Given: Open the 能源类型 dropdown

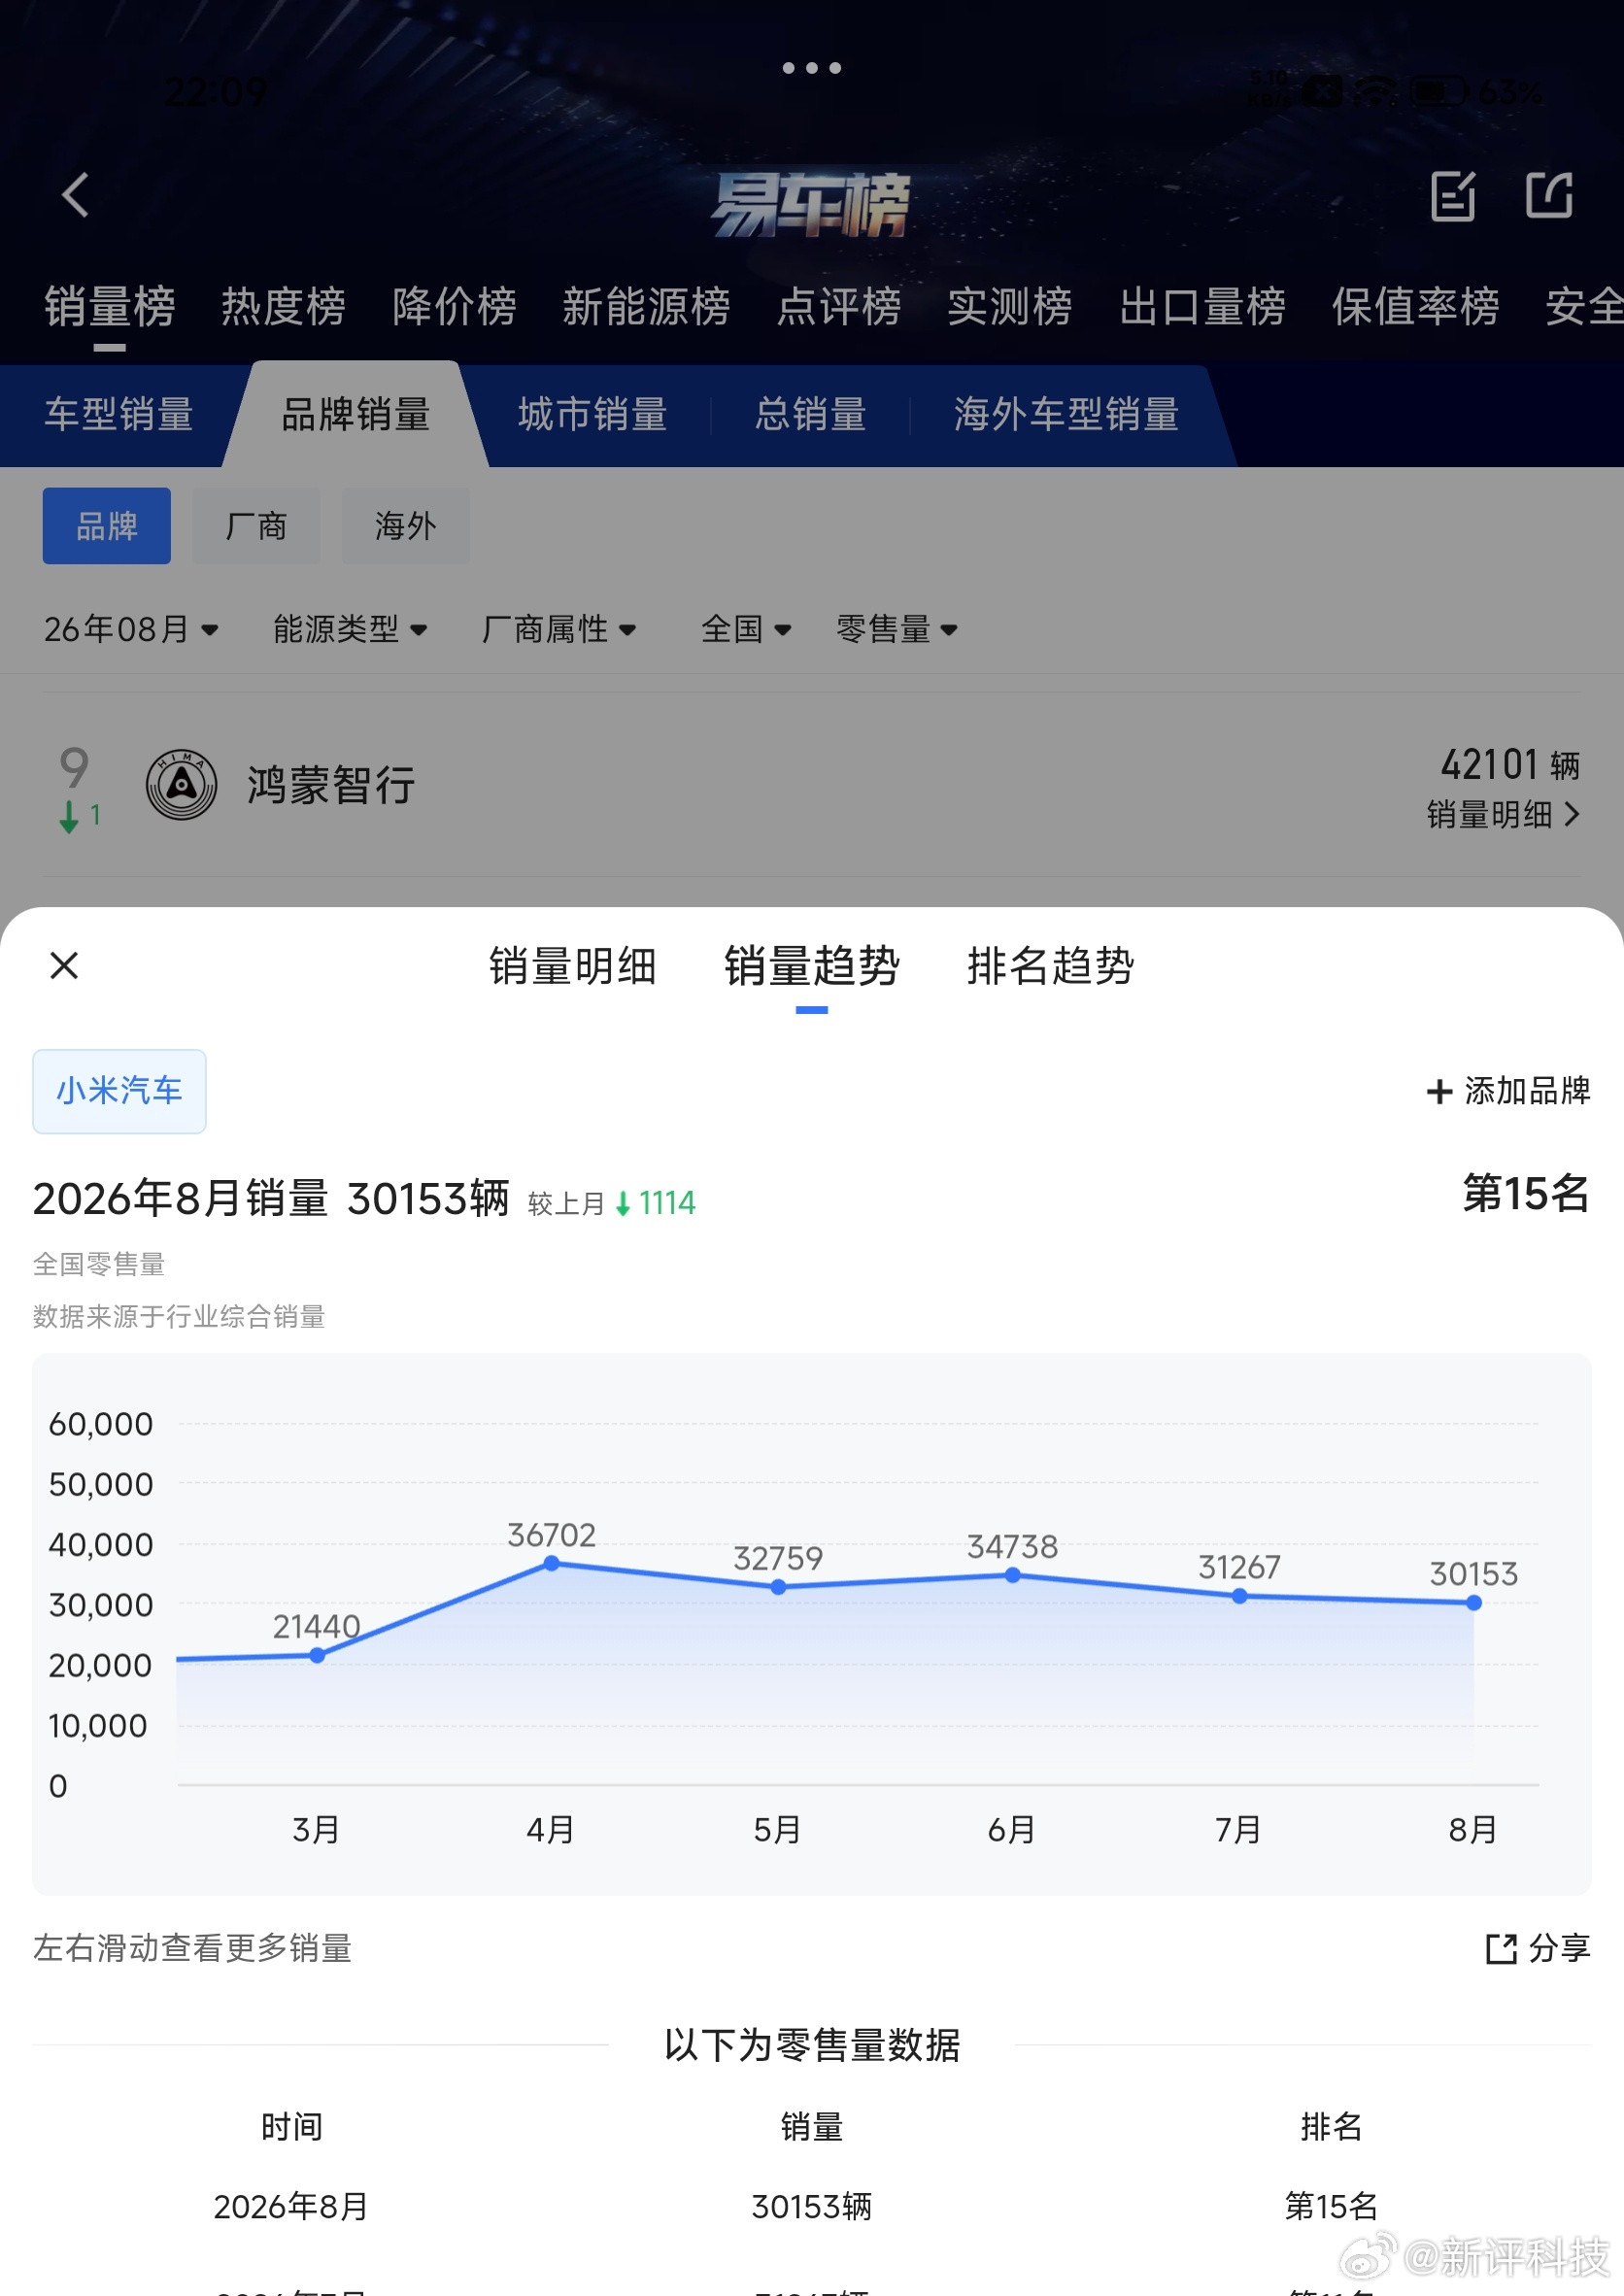Looking at the screenshot, I should (350, 629).
